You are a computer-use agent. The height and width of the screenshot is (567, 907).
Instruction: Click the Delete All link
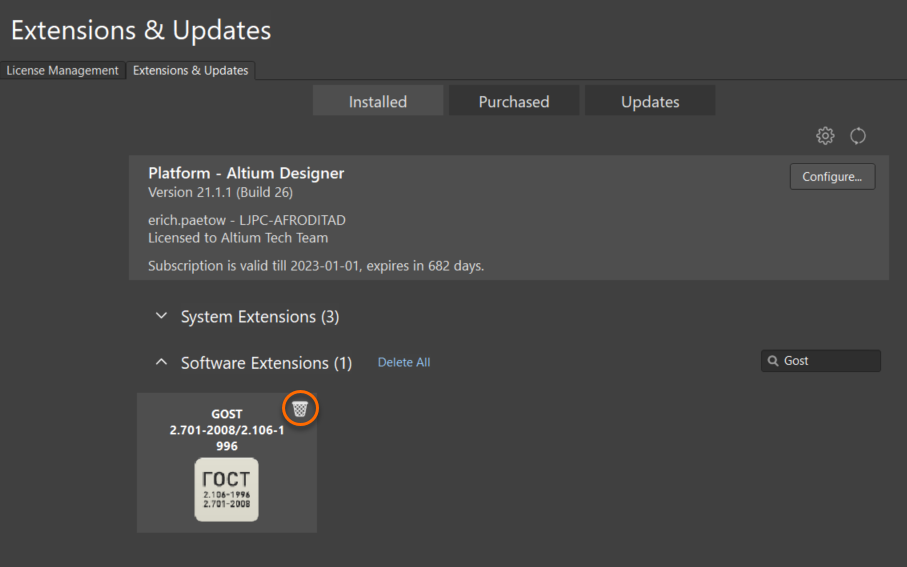tap(404, 362)
